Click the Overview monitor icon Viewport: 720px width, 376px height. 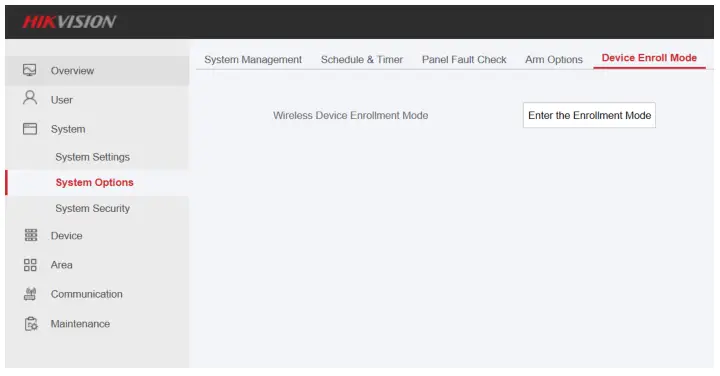pyautogui.click(x=29, y=70)
